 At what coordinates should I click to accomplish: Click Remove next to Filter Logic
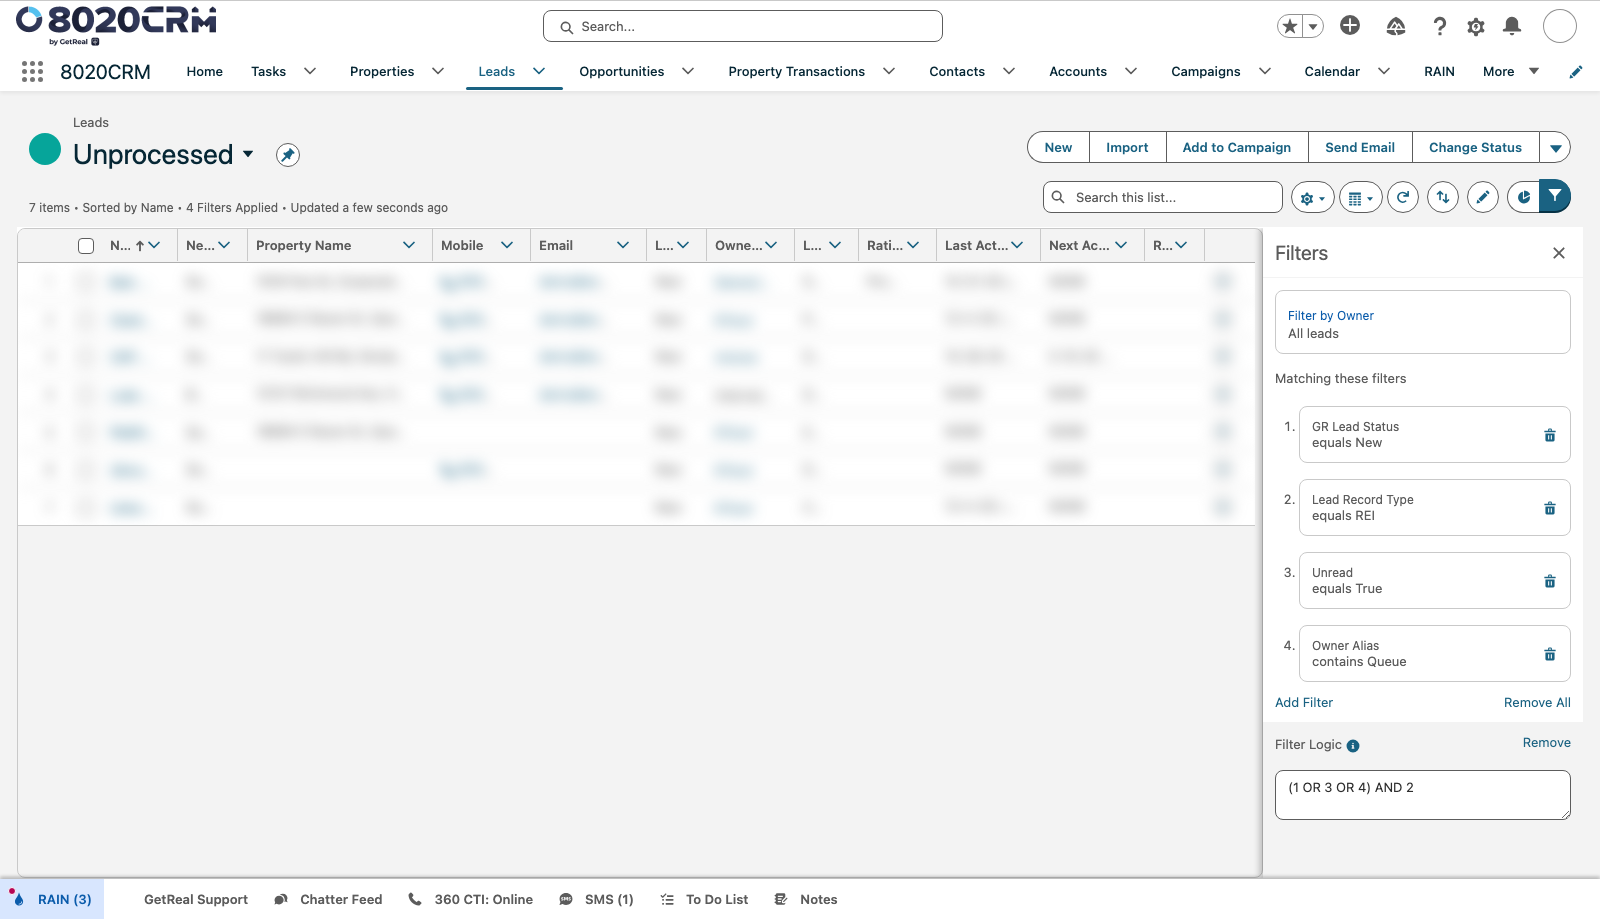click(x=1546, y=743)
